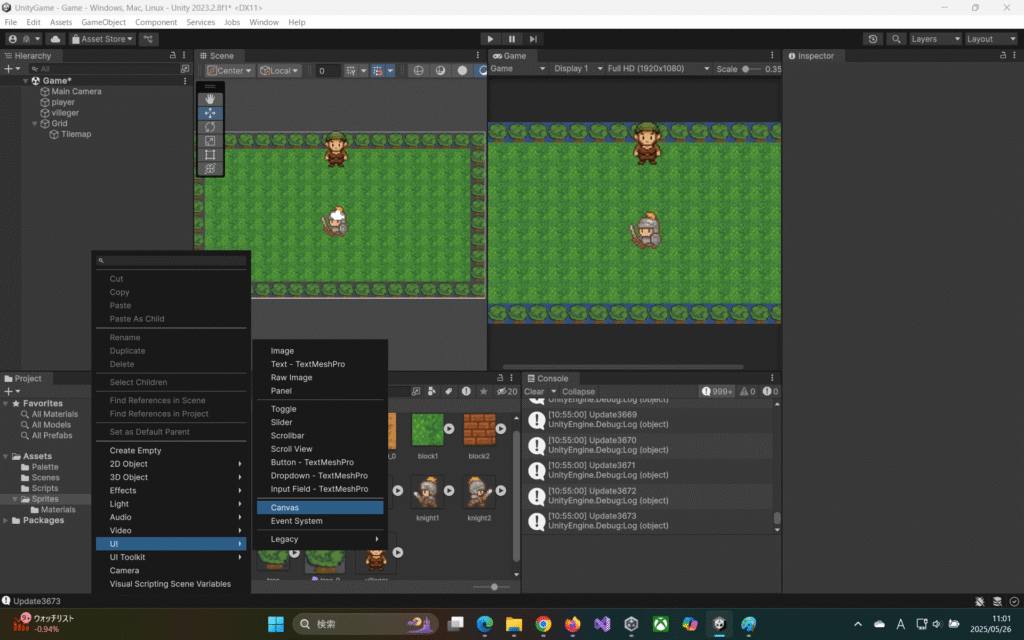
Task: Toggle log messages filter in Console
Action: click(x=716, y=392)
